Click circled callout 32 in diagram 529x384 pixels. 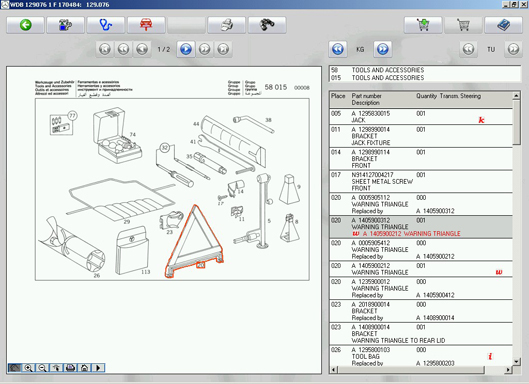click(x=164, y=147)
